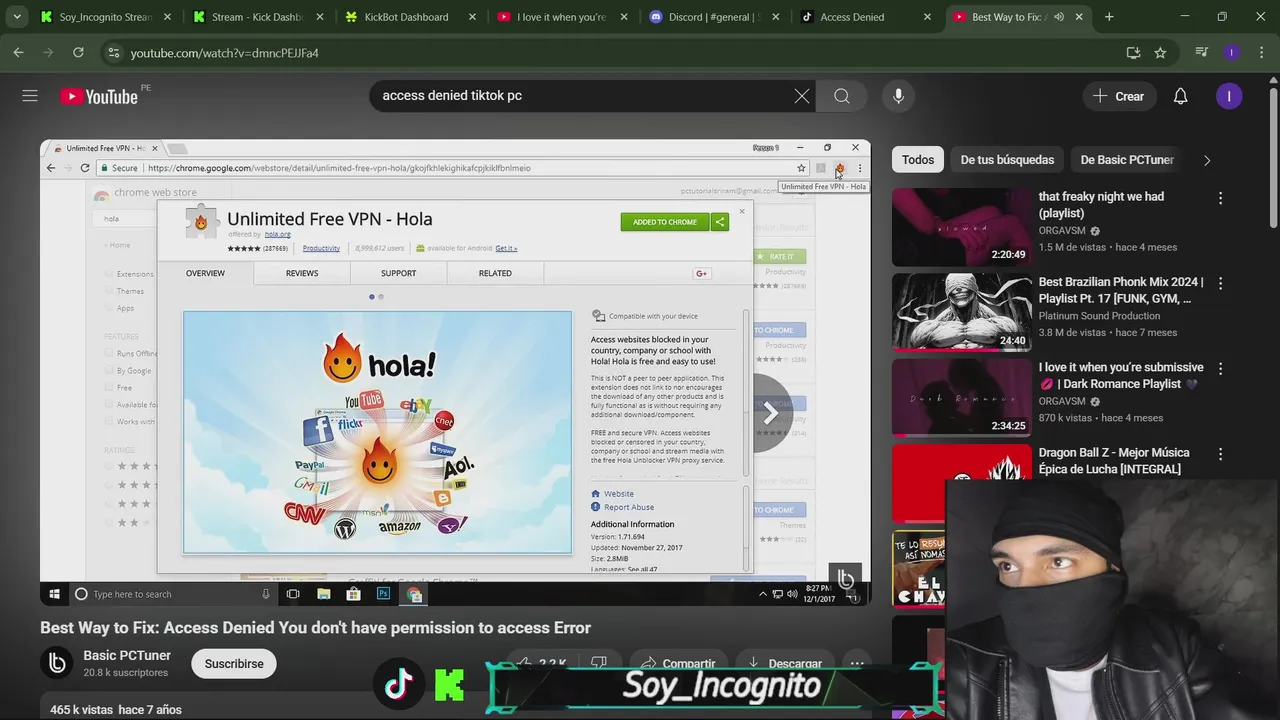Open the YouTube account avatar menu
Viewport: 1280px width, 720px height.
click(1229, 96)
